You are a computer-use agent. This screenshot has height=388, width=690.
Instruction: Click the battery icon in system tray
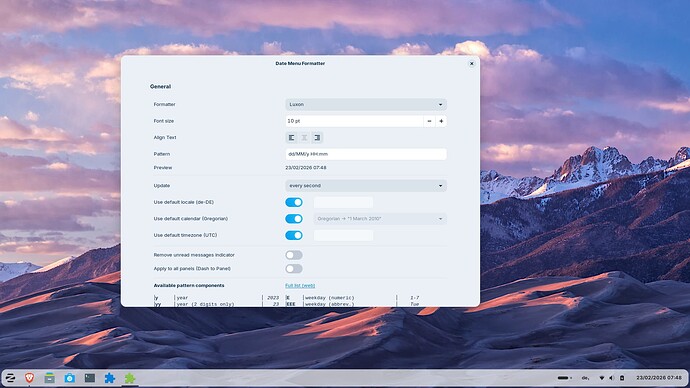[x=622, y=378]
